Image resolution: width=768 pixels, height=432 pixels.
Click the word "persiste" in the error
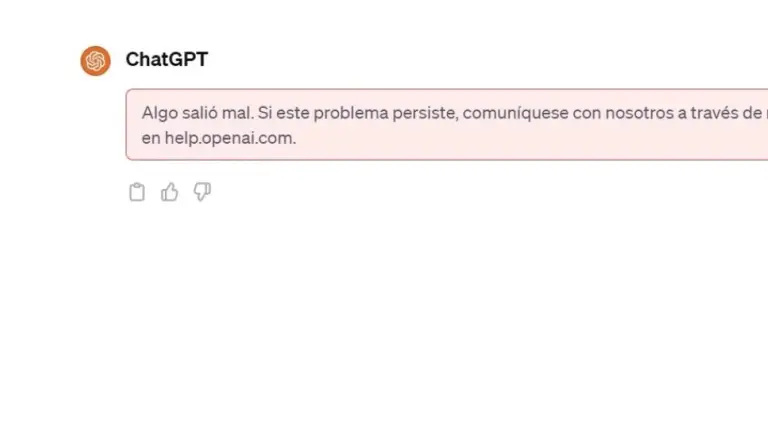coord(424,113)
